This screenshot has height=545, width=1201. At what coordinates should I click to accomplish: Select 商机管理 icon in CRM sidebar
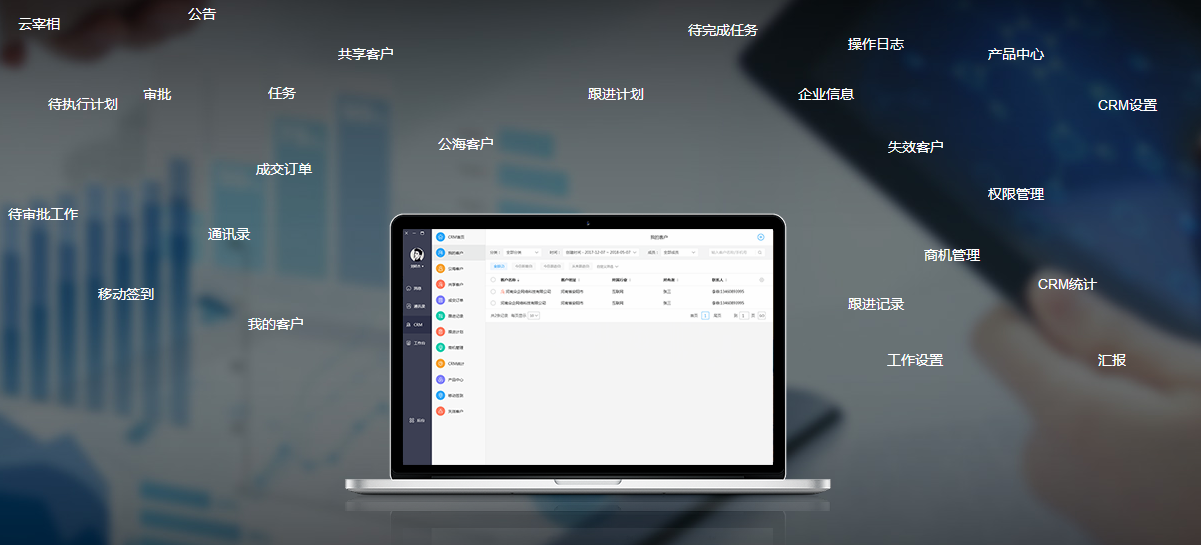(x=440, y=348)
